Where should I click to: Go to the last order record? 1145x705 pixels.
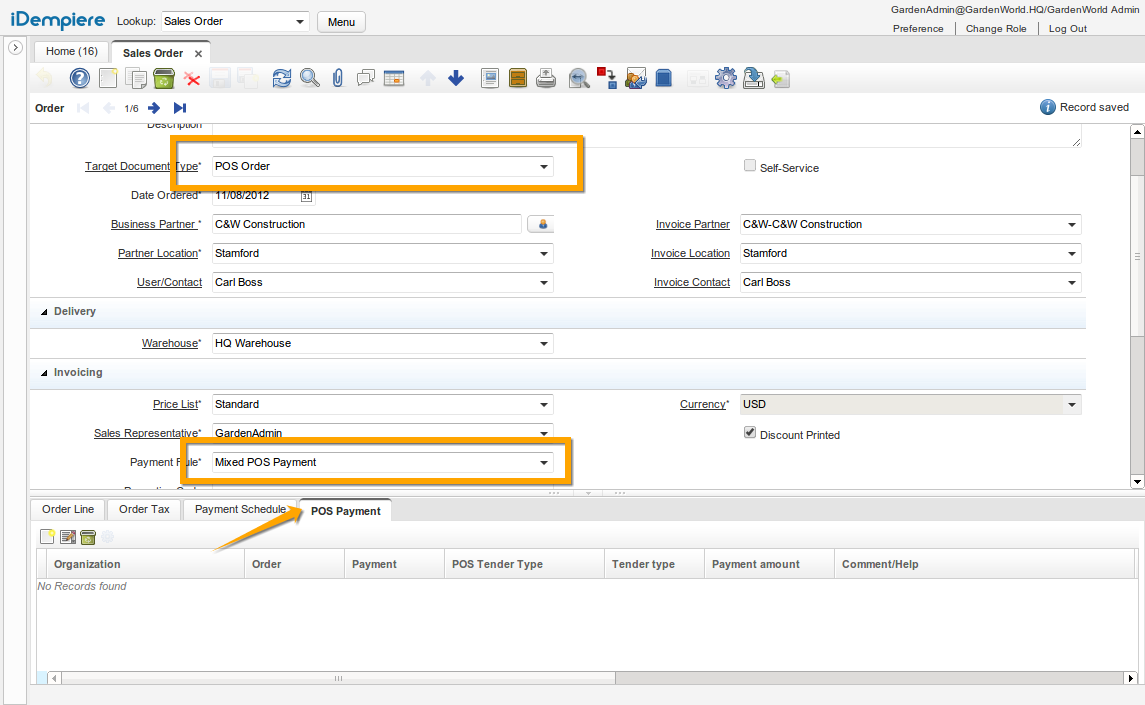pos(180,108)
